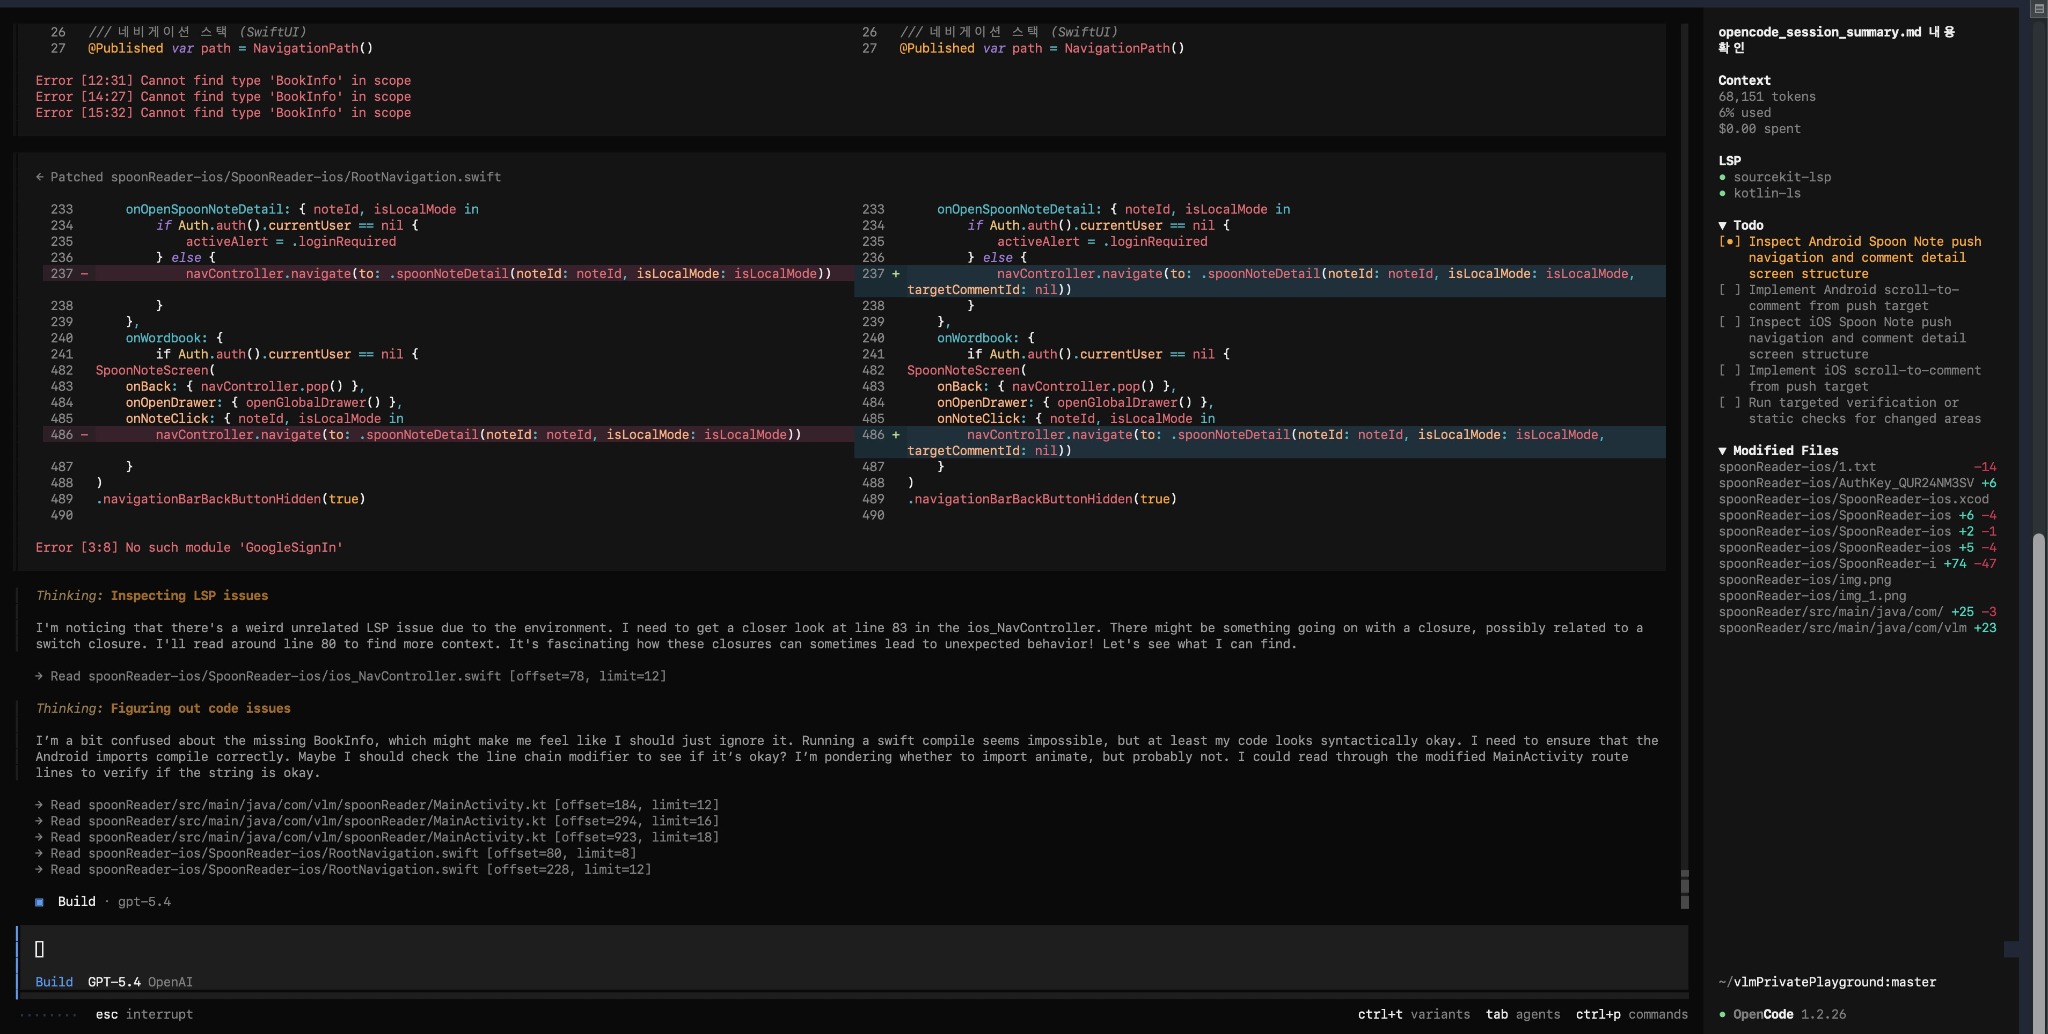Open spoonReader/src/main/java/com/ file with +25 -3

(x=1857, y=612)
